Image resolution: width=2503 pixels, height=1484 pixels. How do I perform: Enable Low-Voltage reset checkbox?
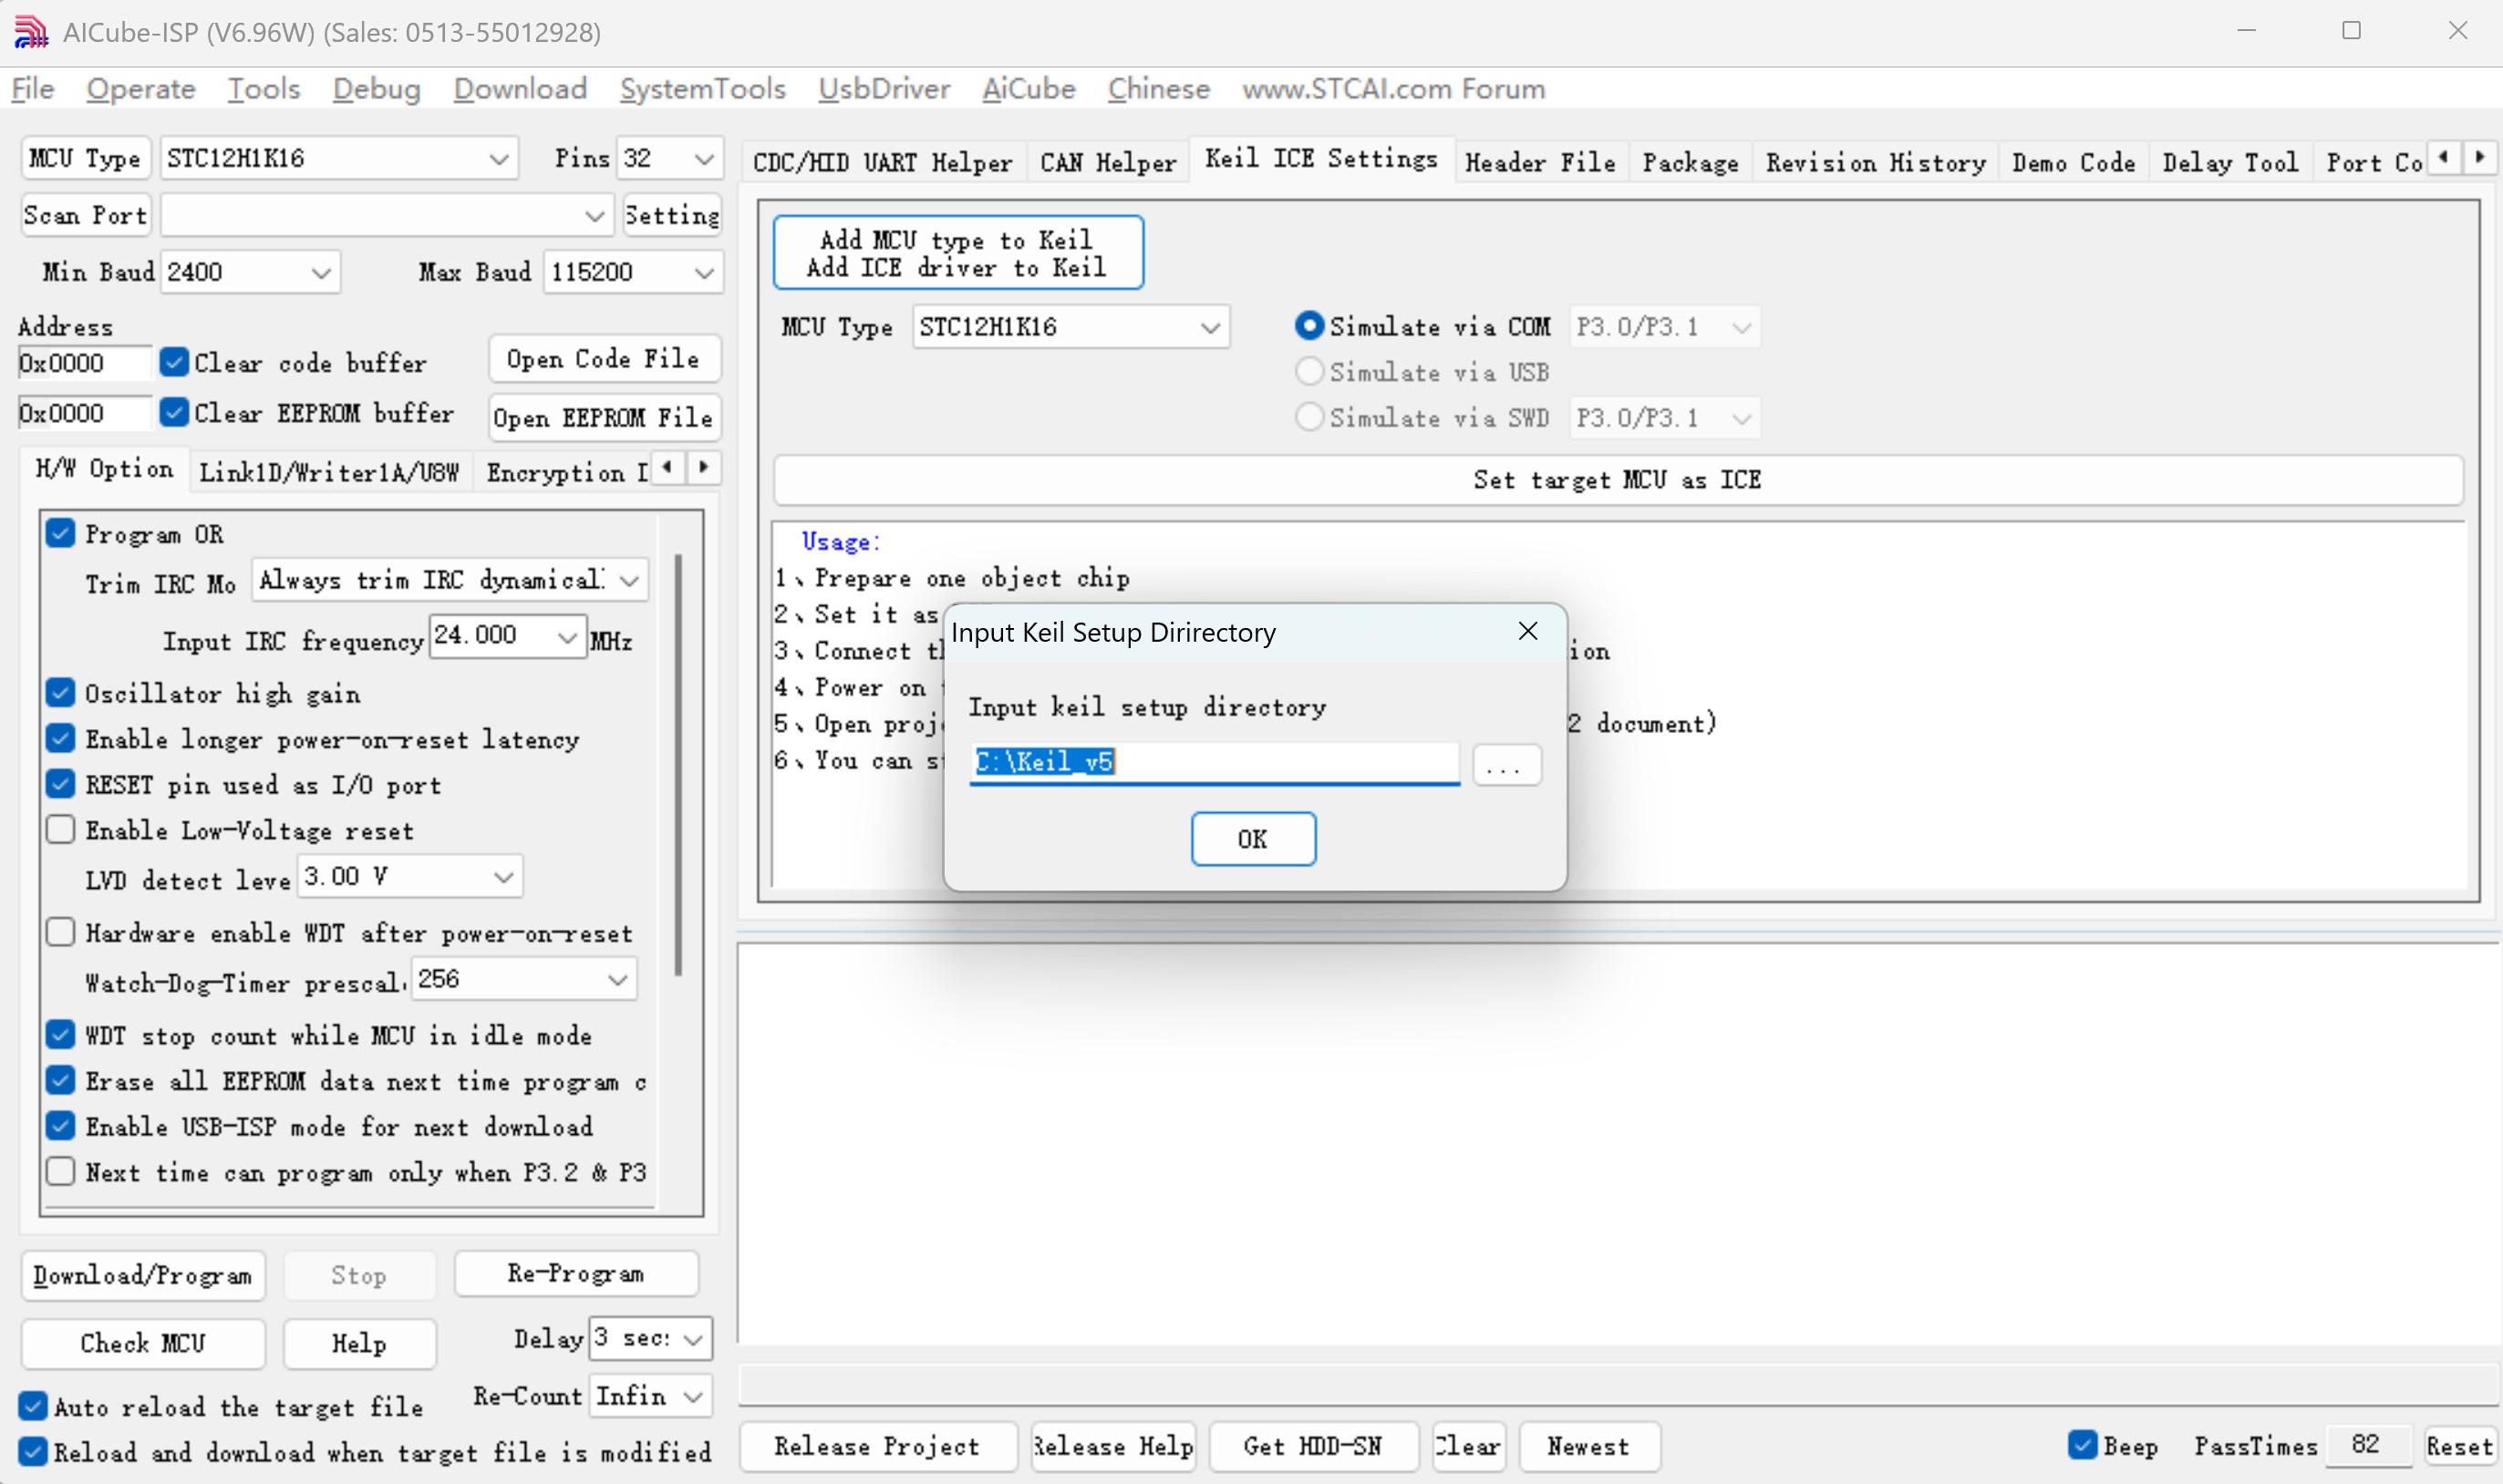(61, 829)
